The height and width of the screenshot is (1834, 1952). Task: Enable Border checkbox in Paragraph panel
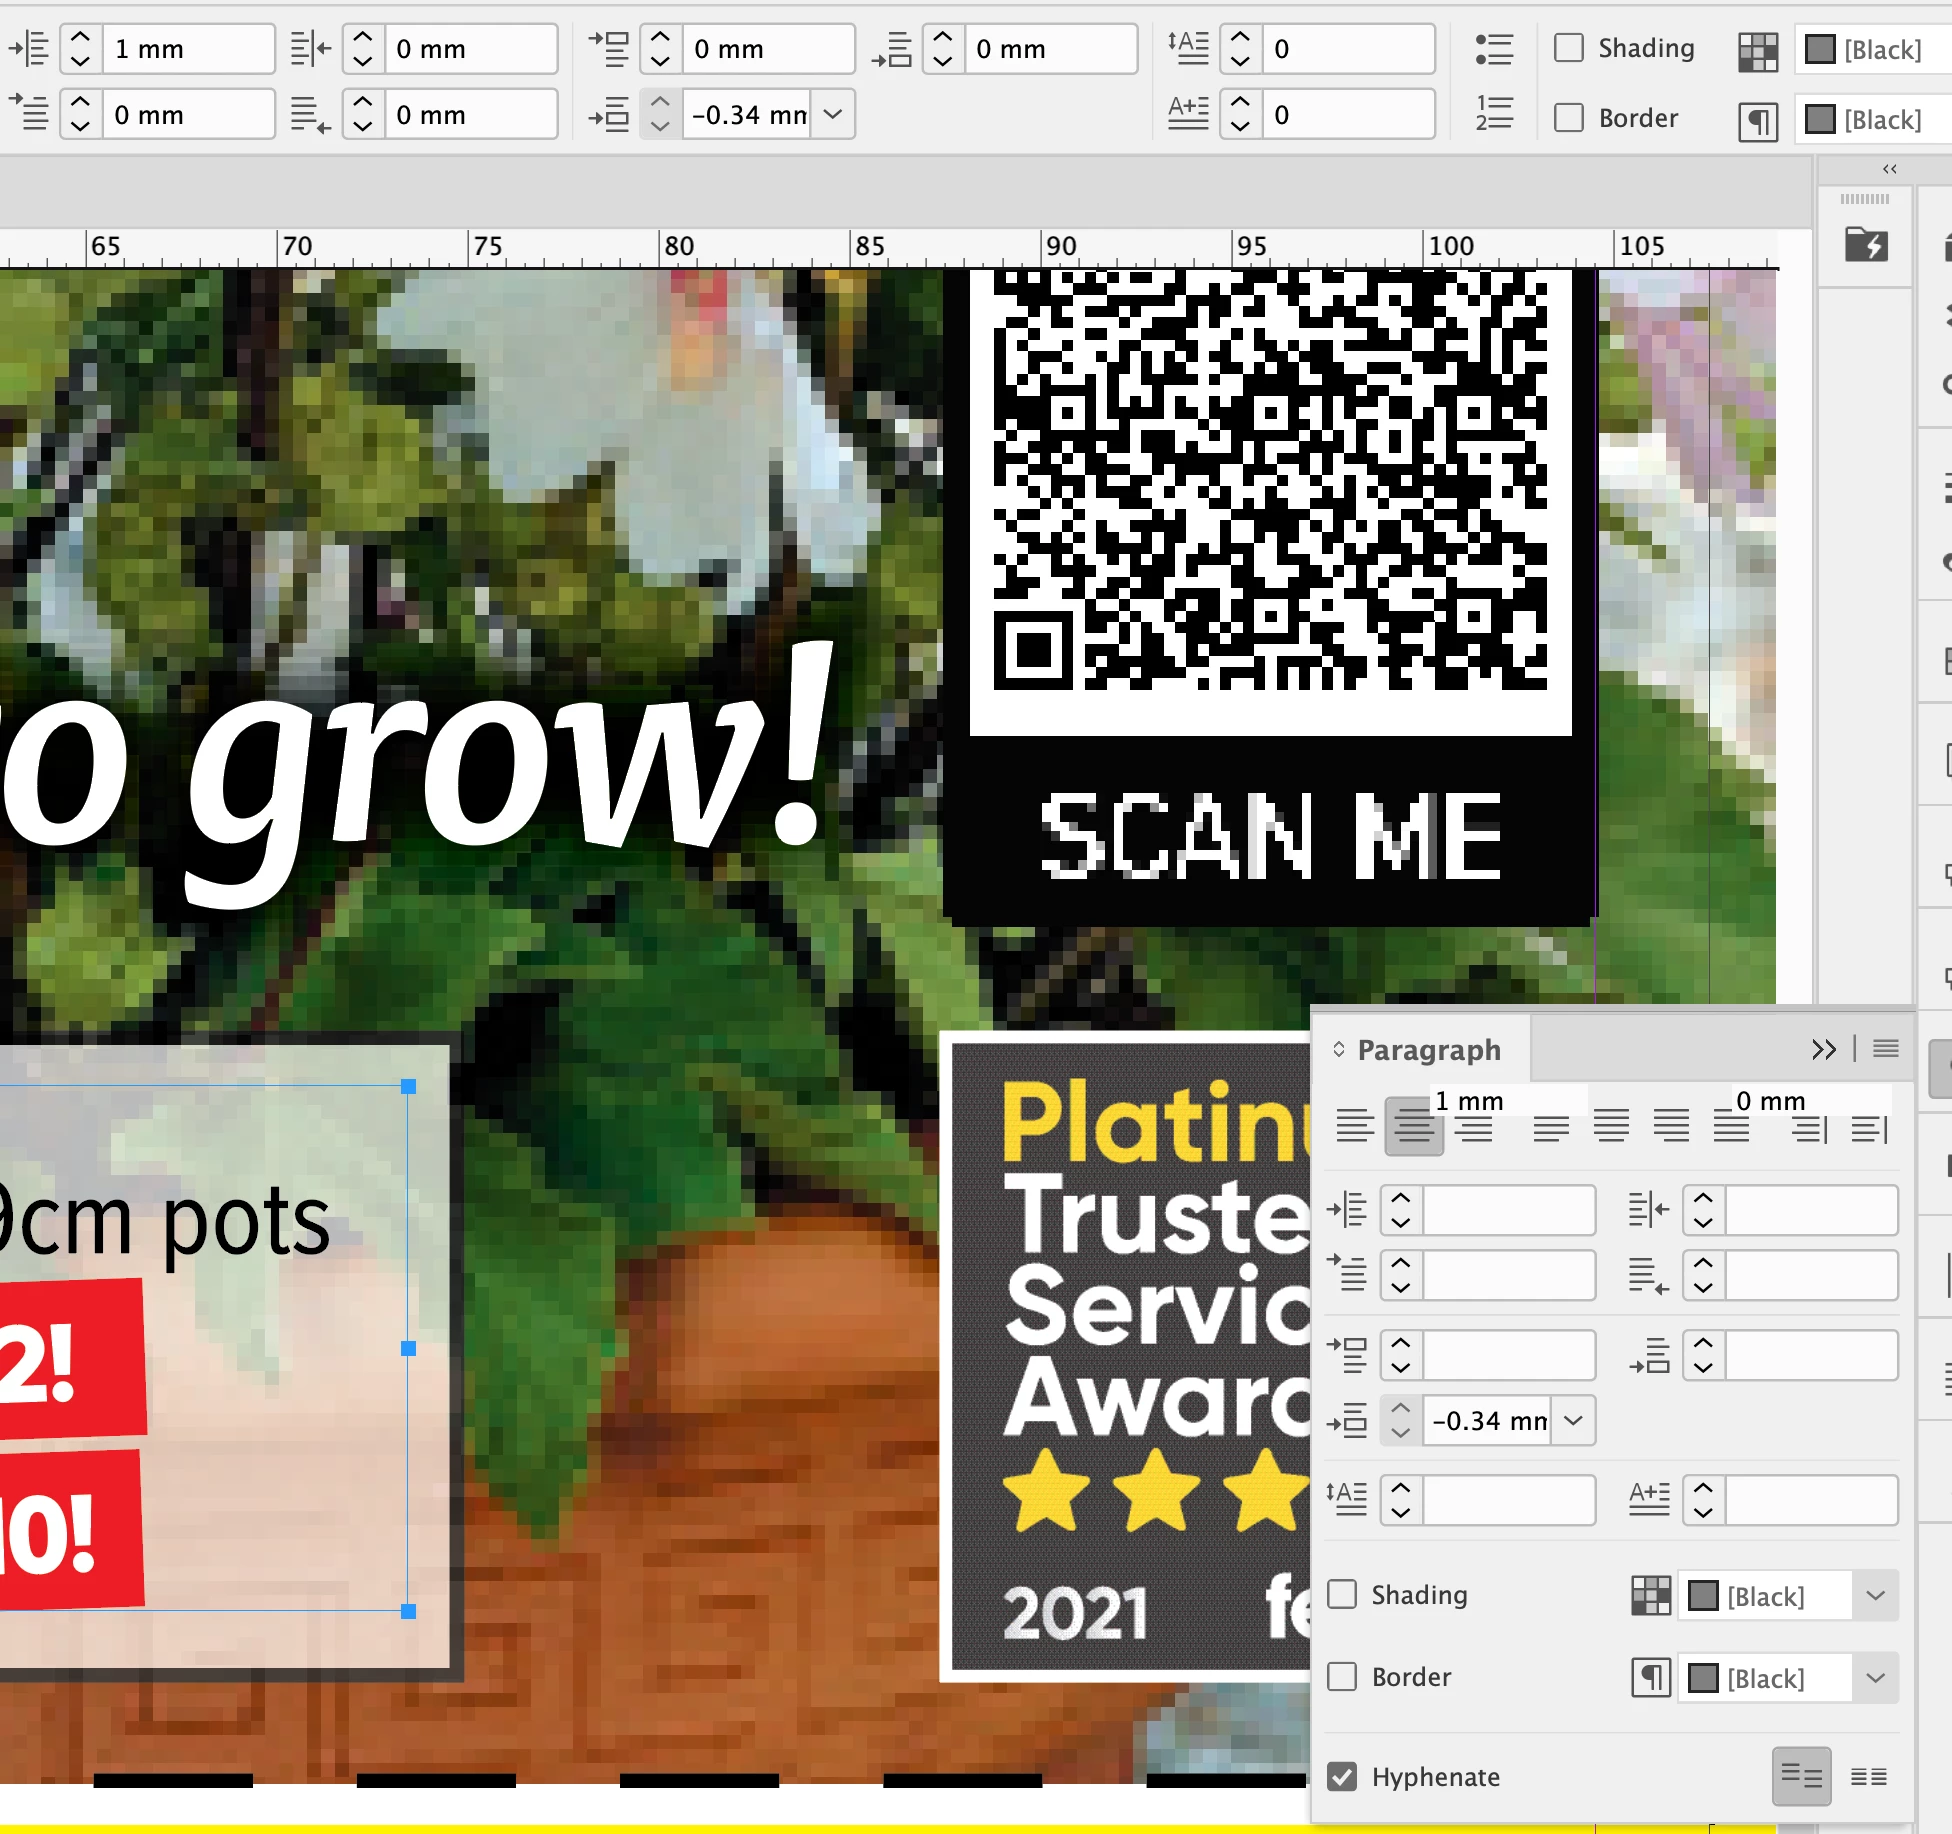[1342, 1676]
